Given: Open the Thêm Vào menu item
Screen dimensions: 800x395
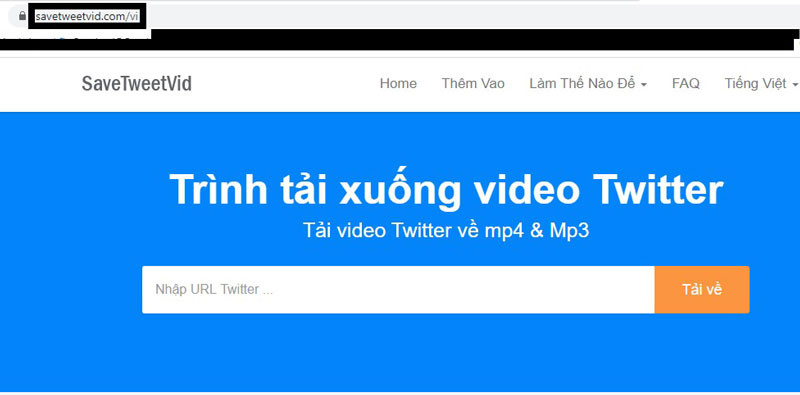Looking at the screenshot, I should click(x=473, y=84).
